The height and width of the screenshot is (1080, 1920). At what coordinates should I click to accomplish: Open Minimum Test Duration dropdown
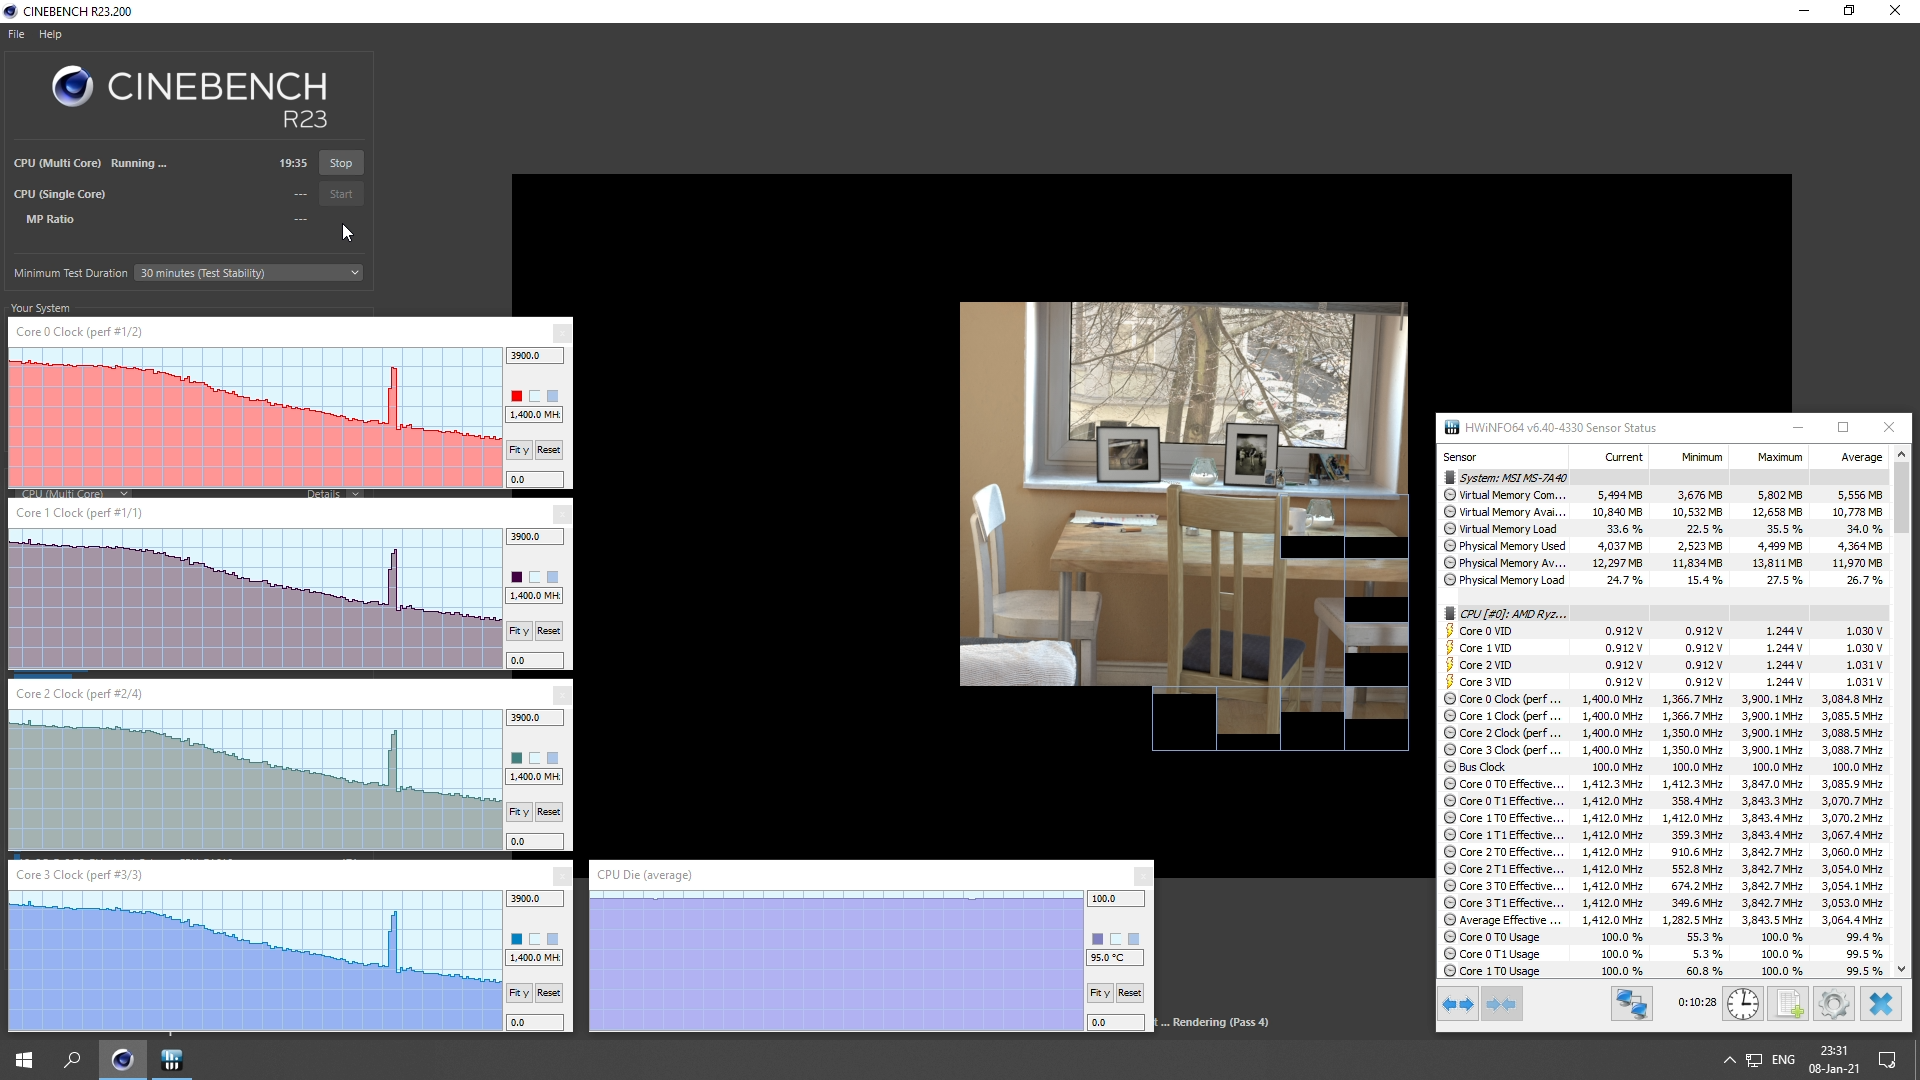coord(248,273)
